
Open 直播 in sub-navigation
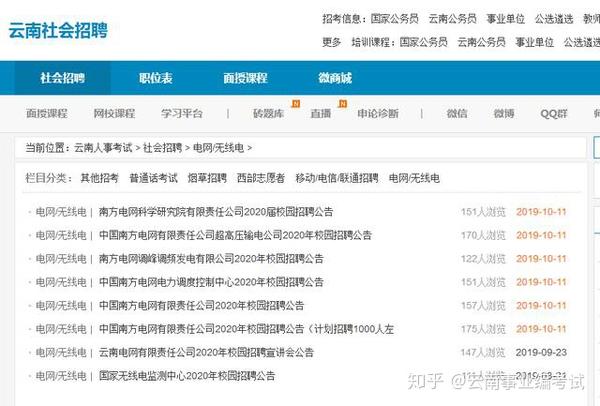321,113
